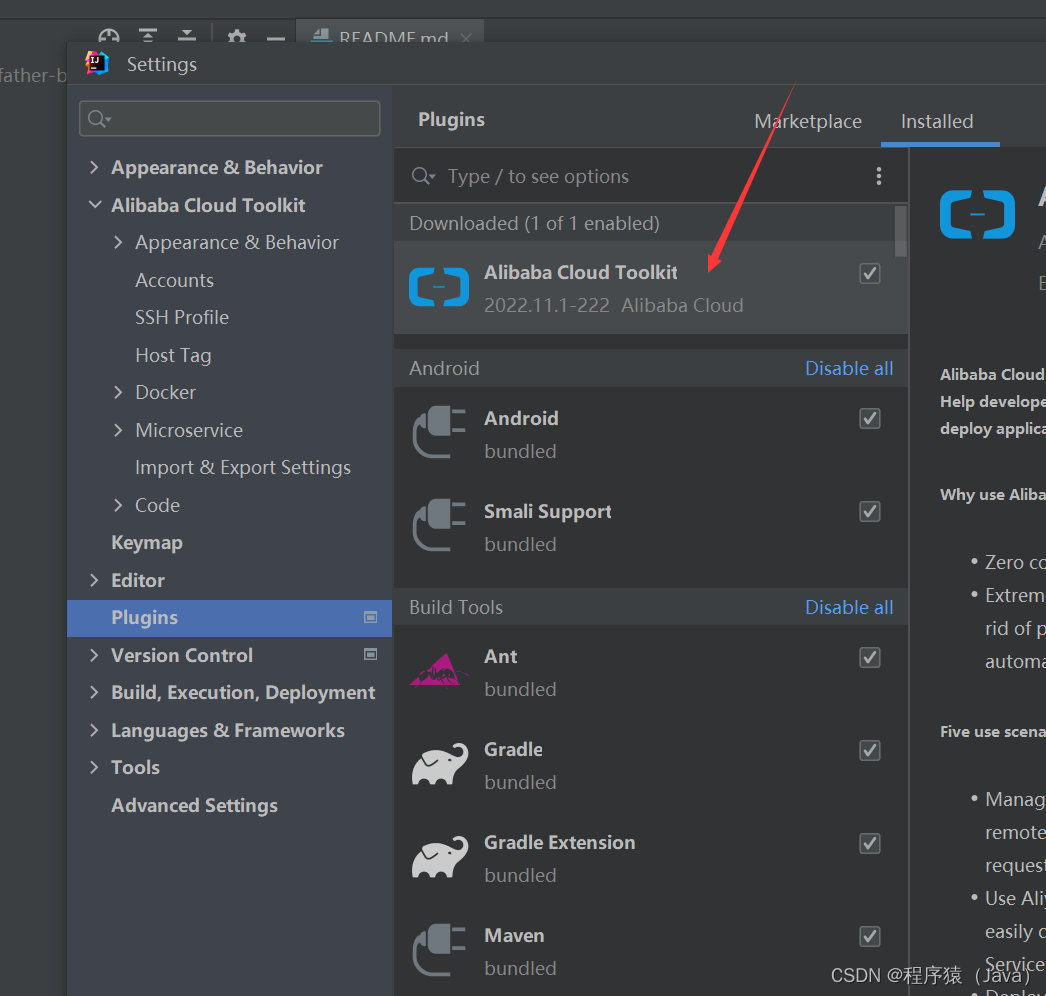Click the plugin list scrollbar thumb
The image size is (1046, 996).
coord(901,231)
